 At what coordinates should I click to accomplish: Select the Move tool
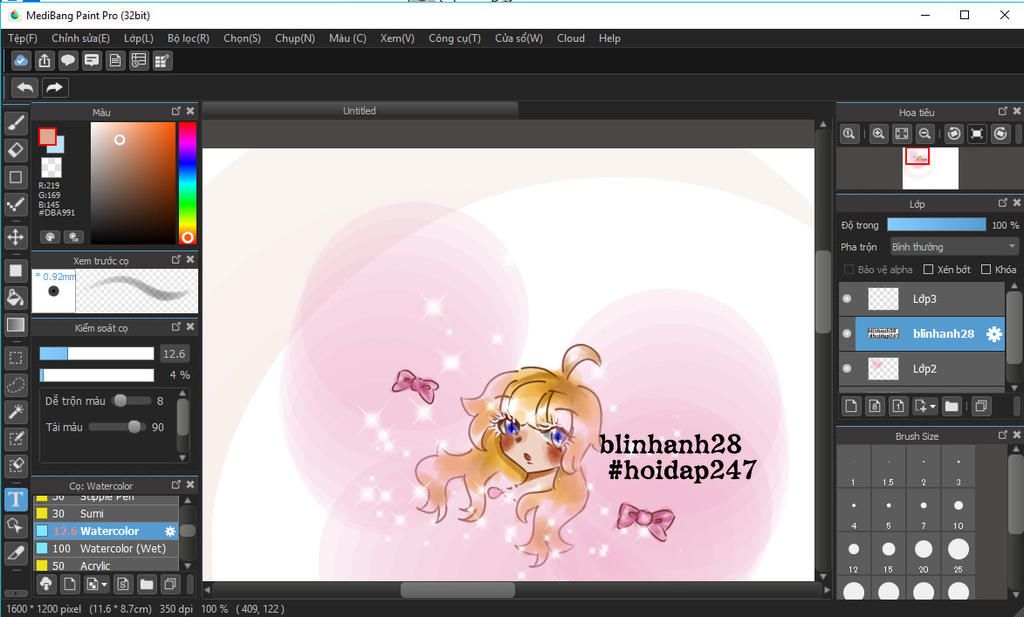(16, 237)
